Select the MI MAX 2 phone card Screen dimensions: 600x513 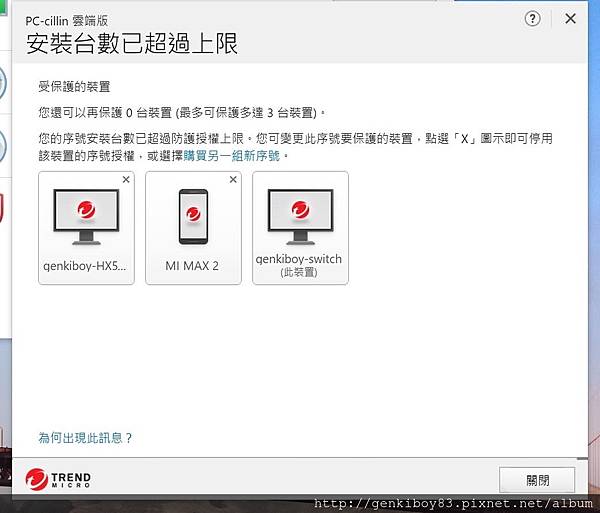pos(193,228)
